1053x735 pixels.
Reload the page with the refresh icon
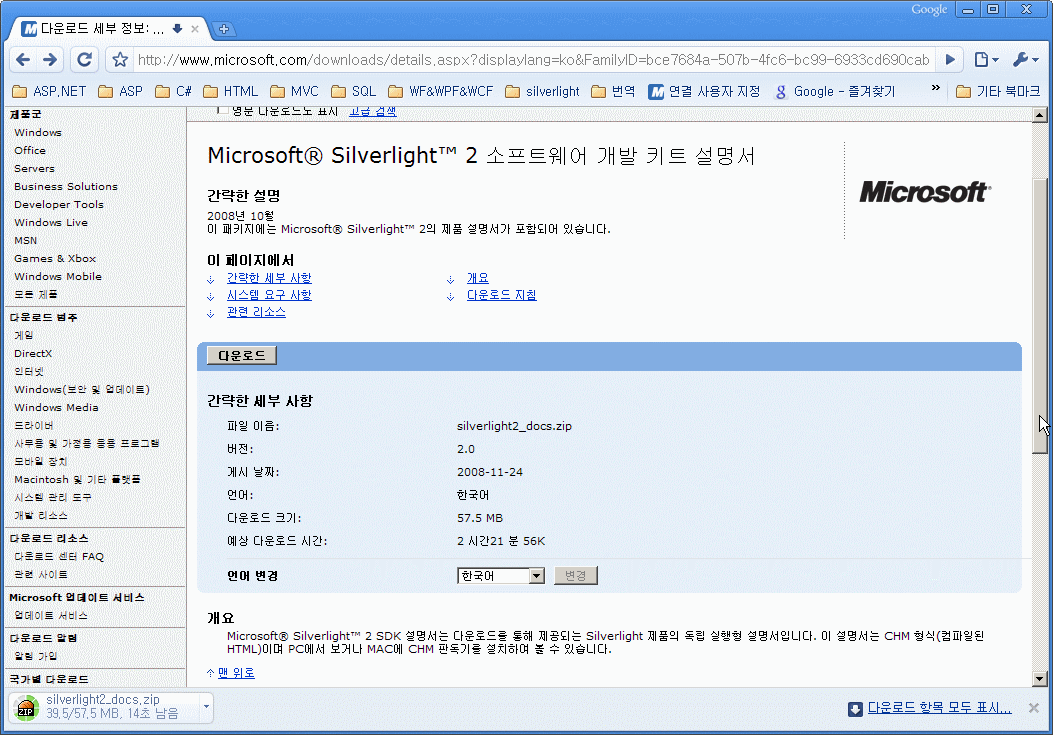click(x=84, y=60)
